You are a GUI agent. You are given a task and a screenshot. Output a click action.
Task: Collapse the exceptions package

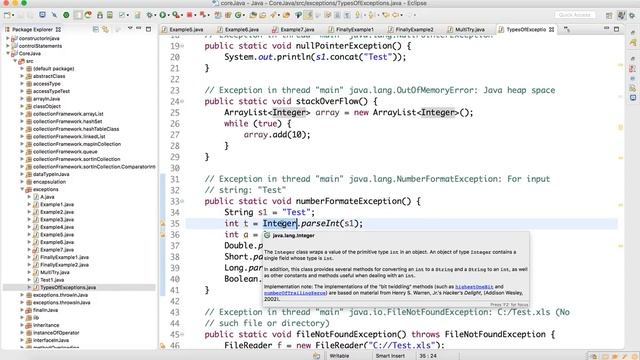click(22, 189)
